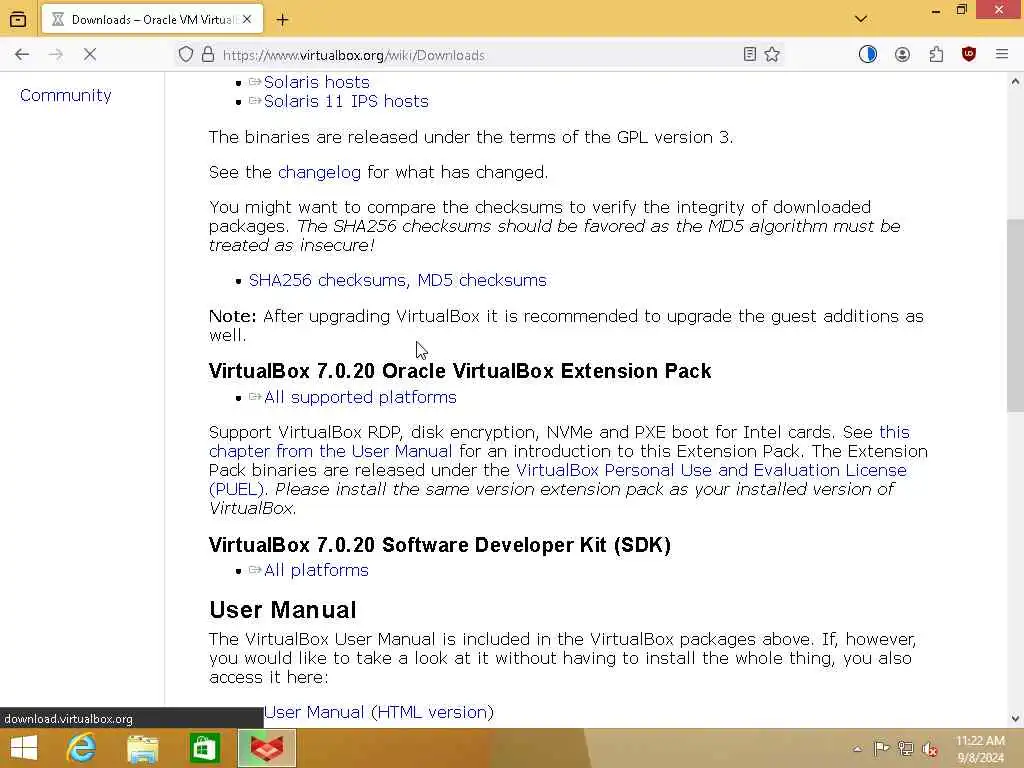Launch Internet Explorer from the taskbar

pos(82,748)
